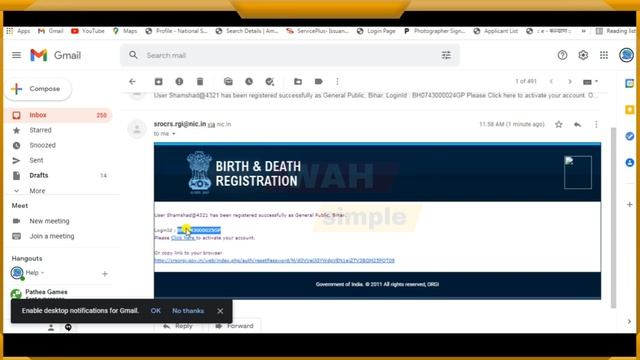Get add-ons plus icon
640x360 pixels.
(x=629, y=204)
